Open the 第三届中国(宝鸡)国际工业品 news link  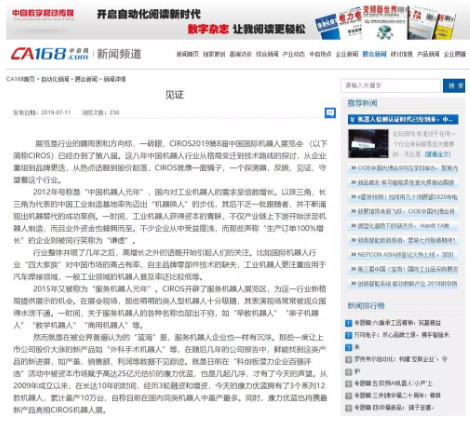(404, 269)
